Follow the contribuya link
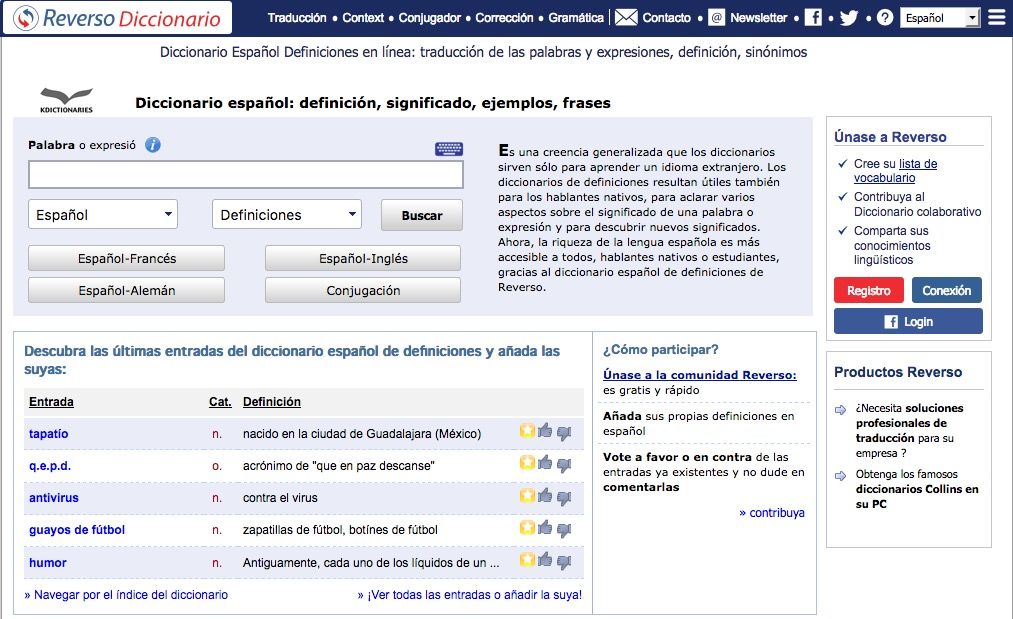 [x=775, y=512]
